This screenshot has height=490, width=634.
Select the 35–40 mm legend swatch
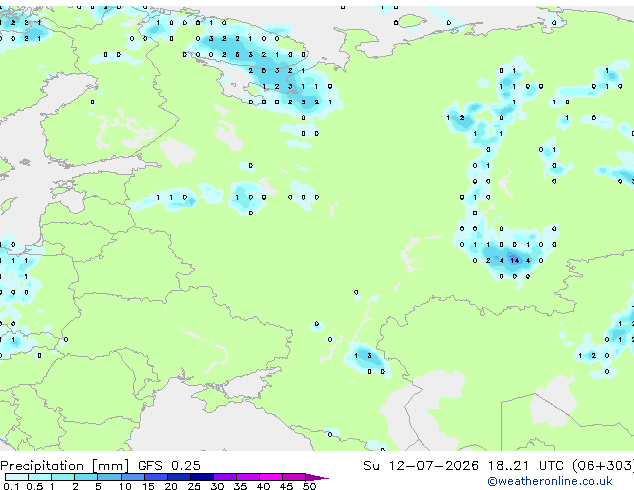247,477
